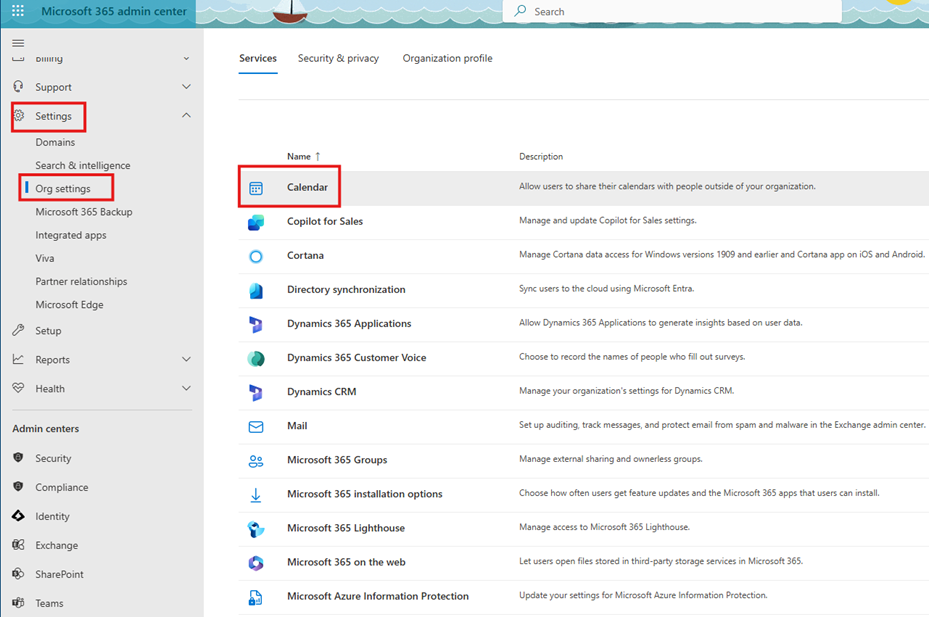Click the Support headset icon
The width and height of the screenshot is (930, 618).
(18, 87)
